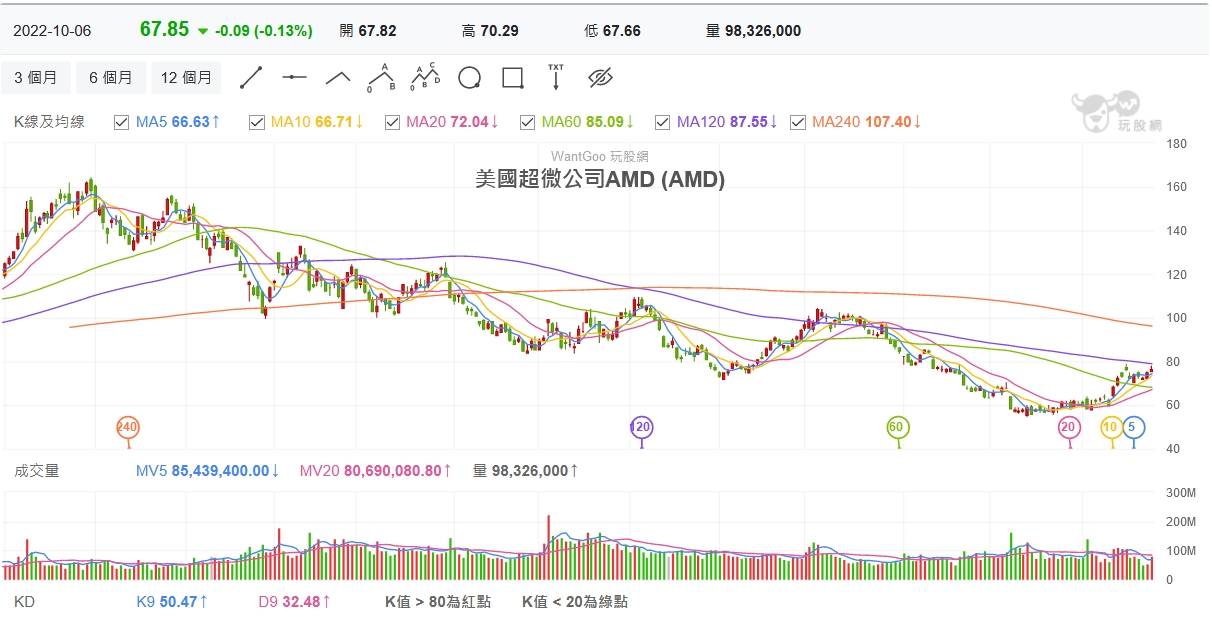This screenshot has width=1212, height=617.
Task: Uncheck the MA60 moving average checkbox
Action: (x=527, y=122)
